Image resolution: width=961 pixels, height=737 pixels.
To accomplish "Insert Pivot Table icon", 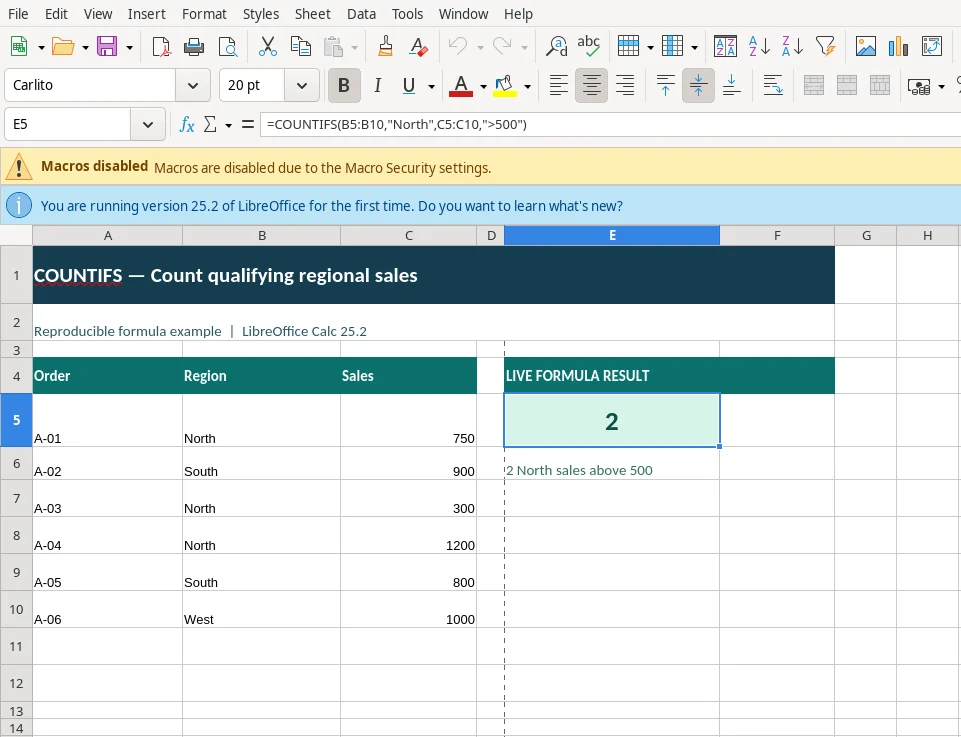I will tap(932, 47).
